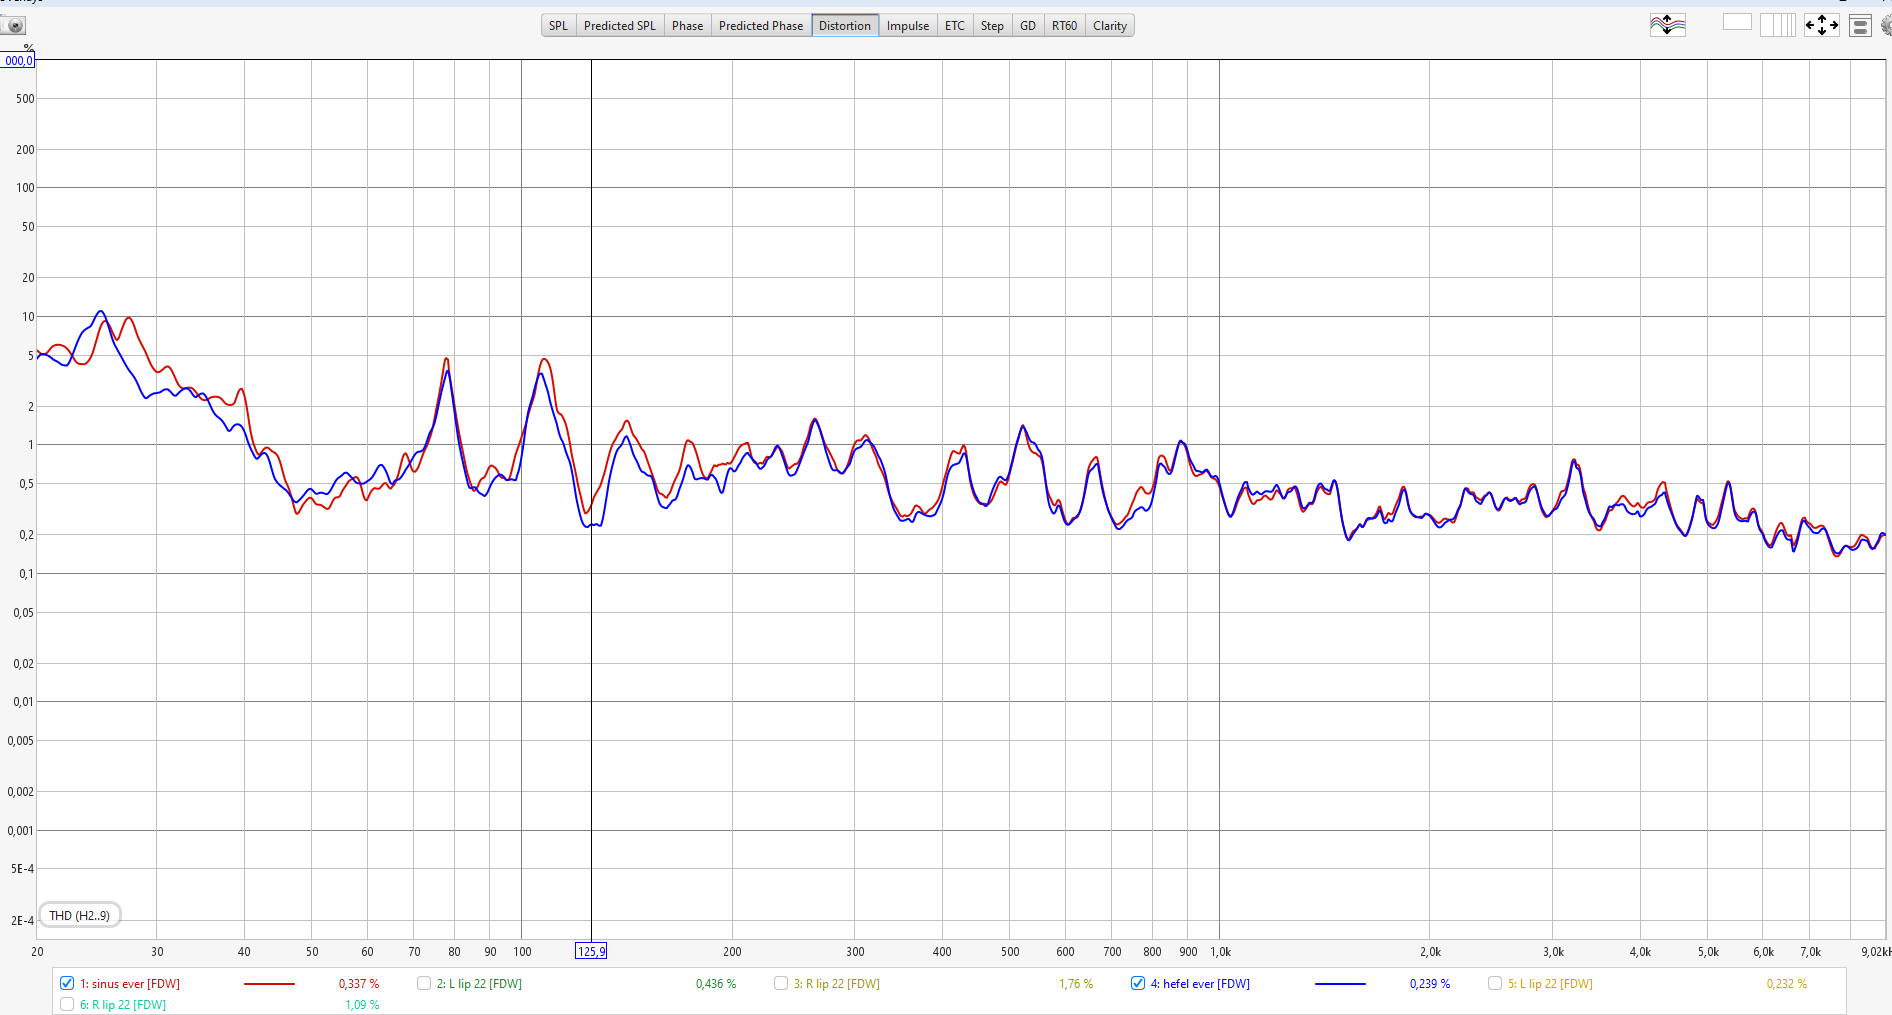Viewport: 1892px width, 1015px height.
Task: Switch to the SPL tab
Action: click(558, 26)
